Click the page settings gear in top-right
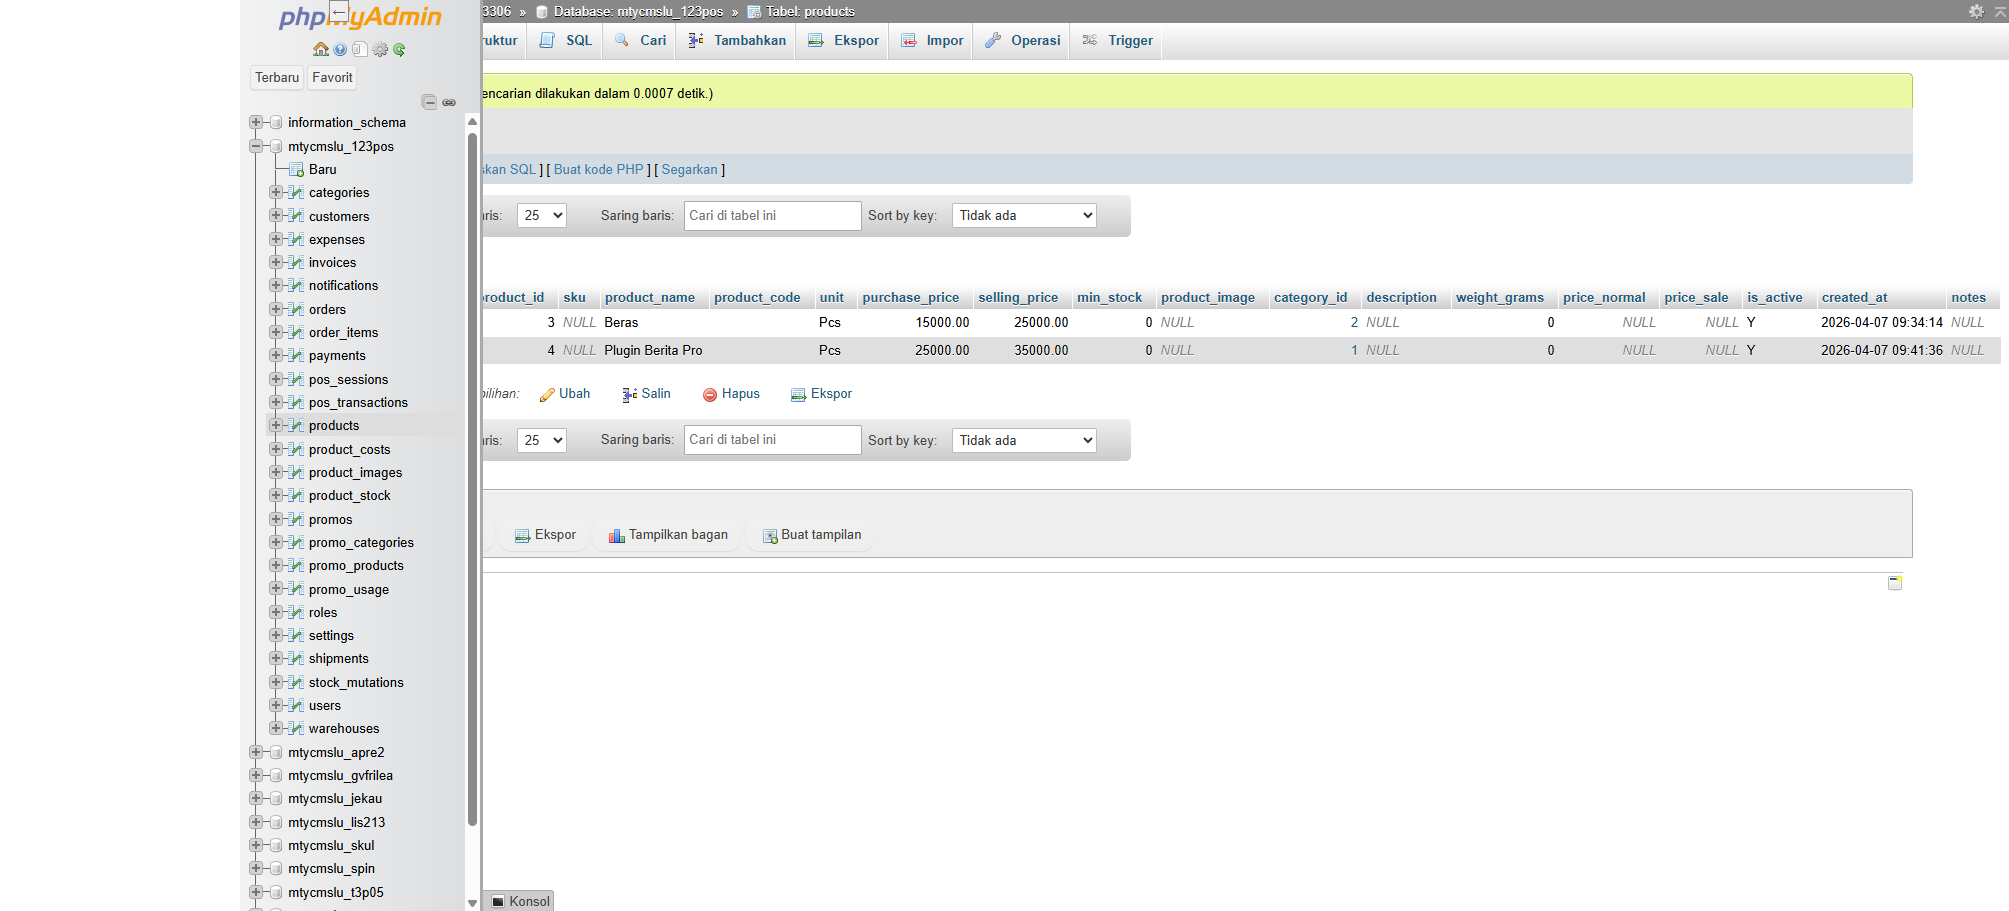The height and width of the screenshot is (911, 2009). pyautogui.click(x=1976, y=11)
